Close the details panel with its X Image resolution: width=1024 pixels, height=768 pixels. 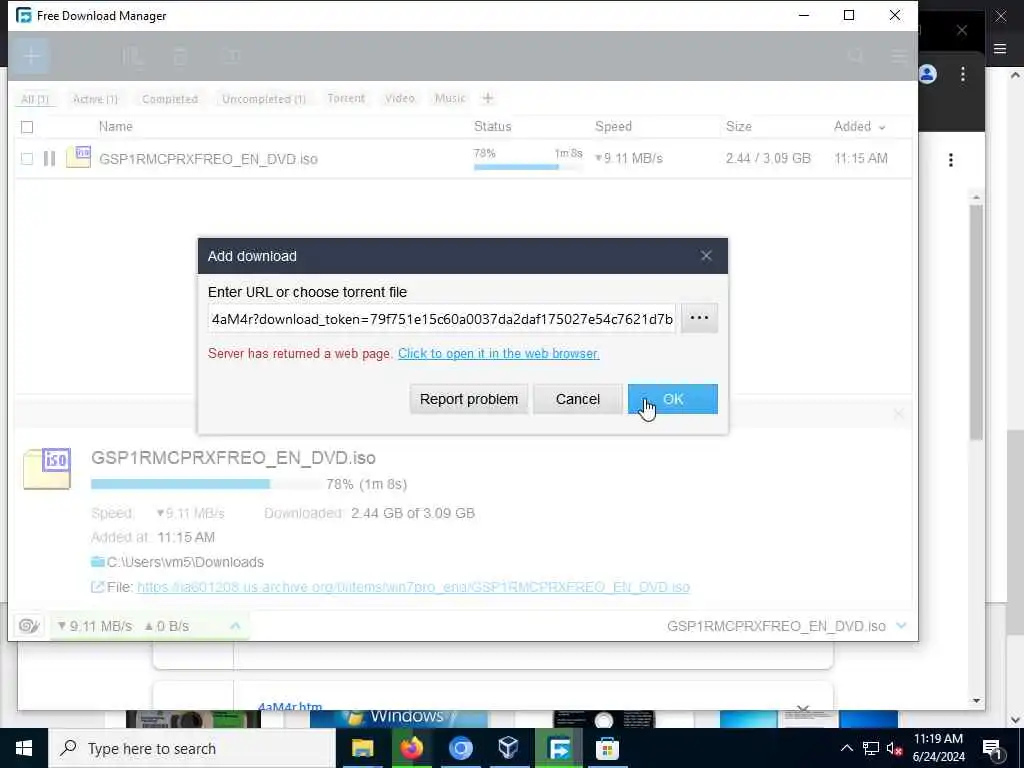pyautogui.click(x=899, y=414)
